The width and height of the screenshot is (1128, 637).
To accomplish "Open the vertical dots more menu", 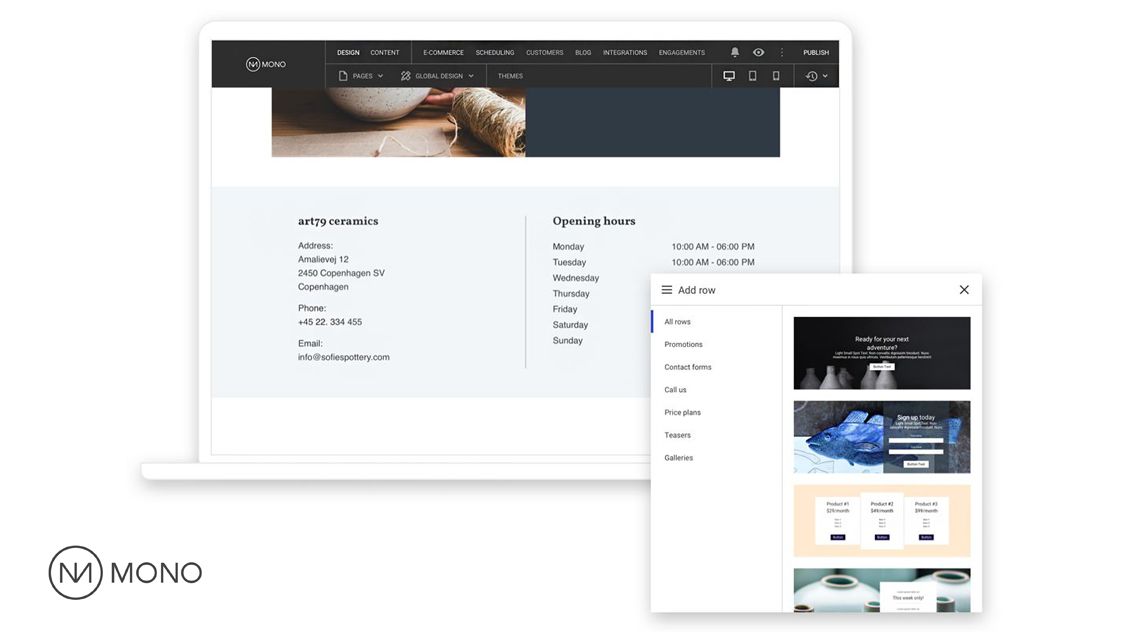I will pyautogui.click(x=782, y=53).
